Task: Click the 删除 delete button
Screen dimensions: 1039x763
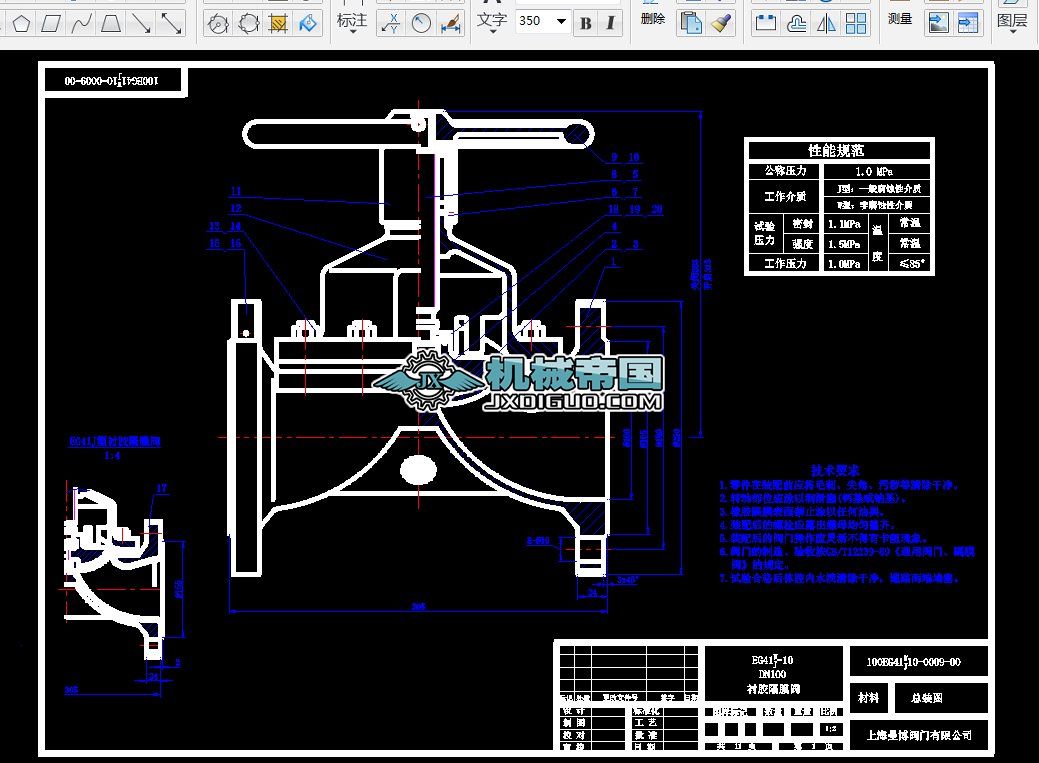Action: point(653,19)
